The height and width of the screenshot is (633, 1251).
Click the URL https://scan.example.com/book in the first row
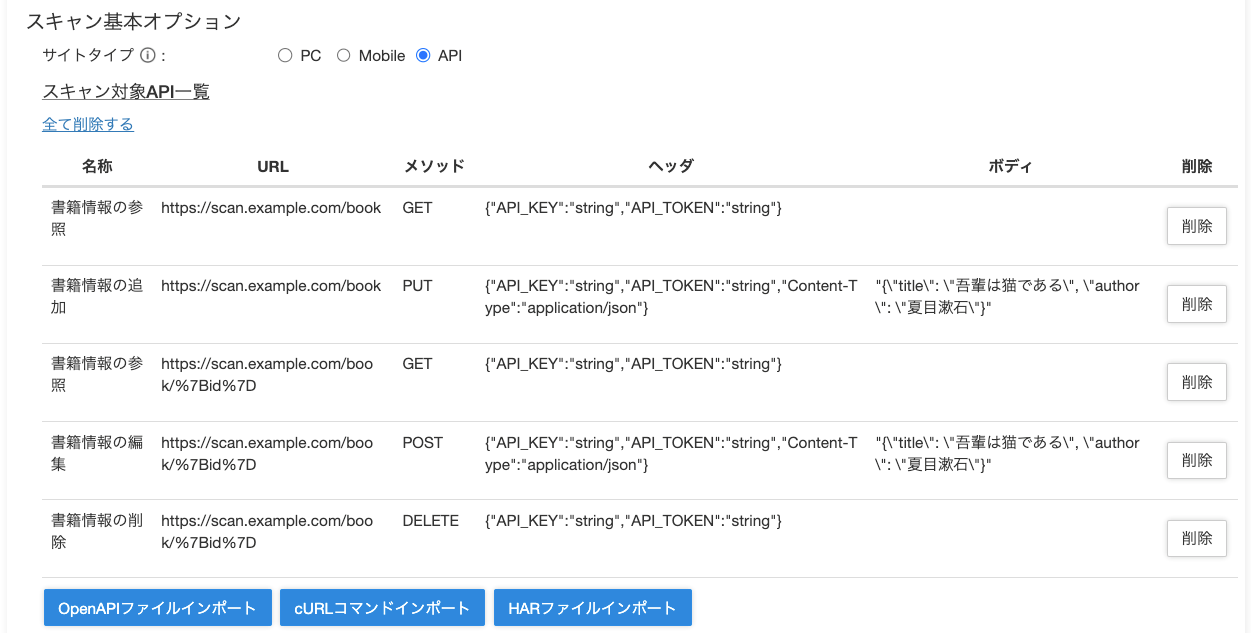(x=270, y=207)
